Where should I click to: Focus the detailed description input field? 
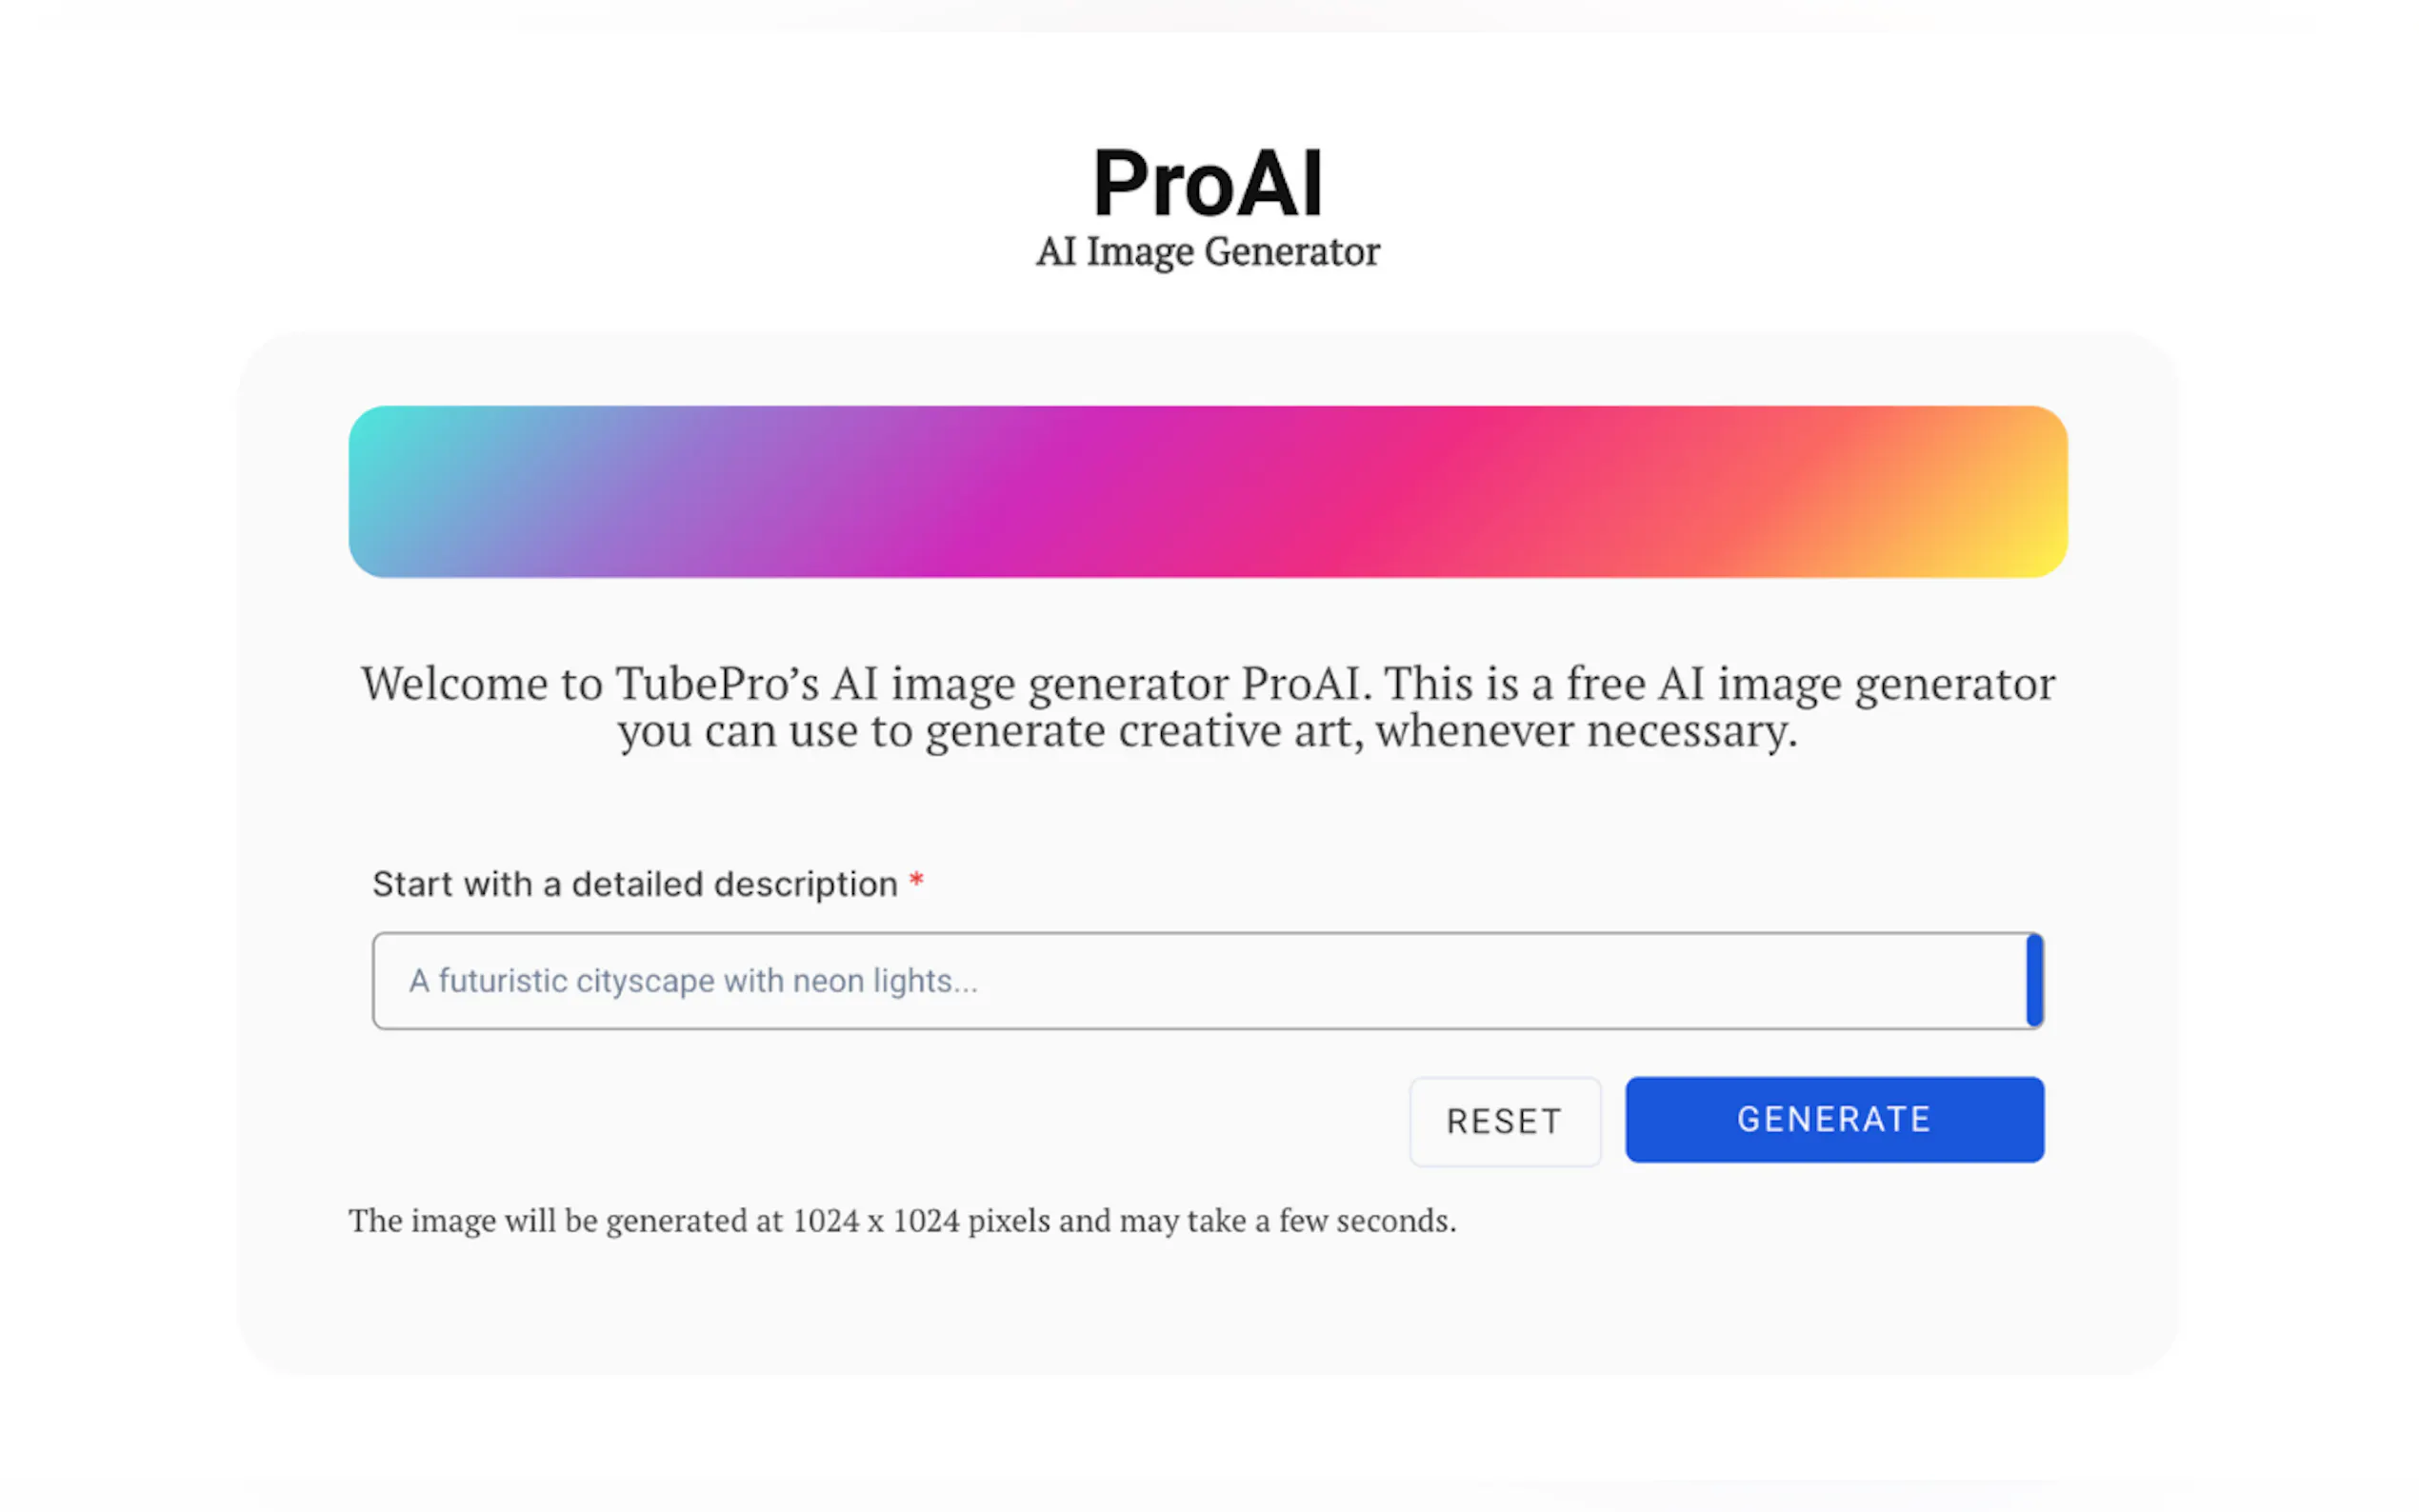tap(1200, 981)
